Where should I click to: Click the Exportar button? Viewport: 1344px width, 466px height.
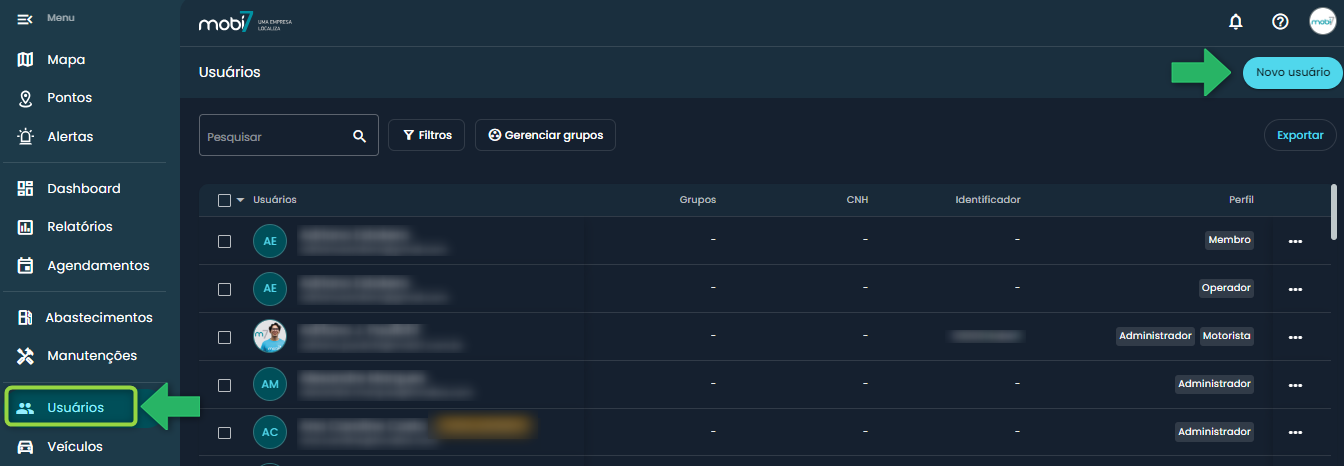pos(1300,135)
